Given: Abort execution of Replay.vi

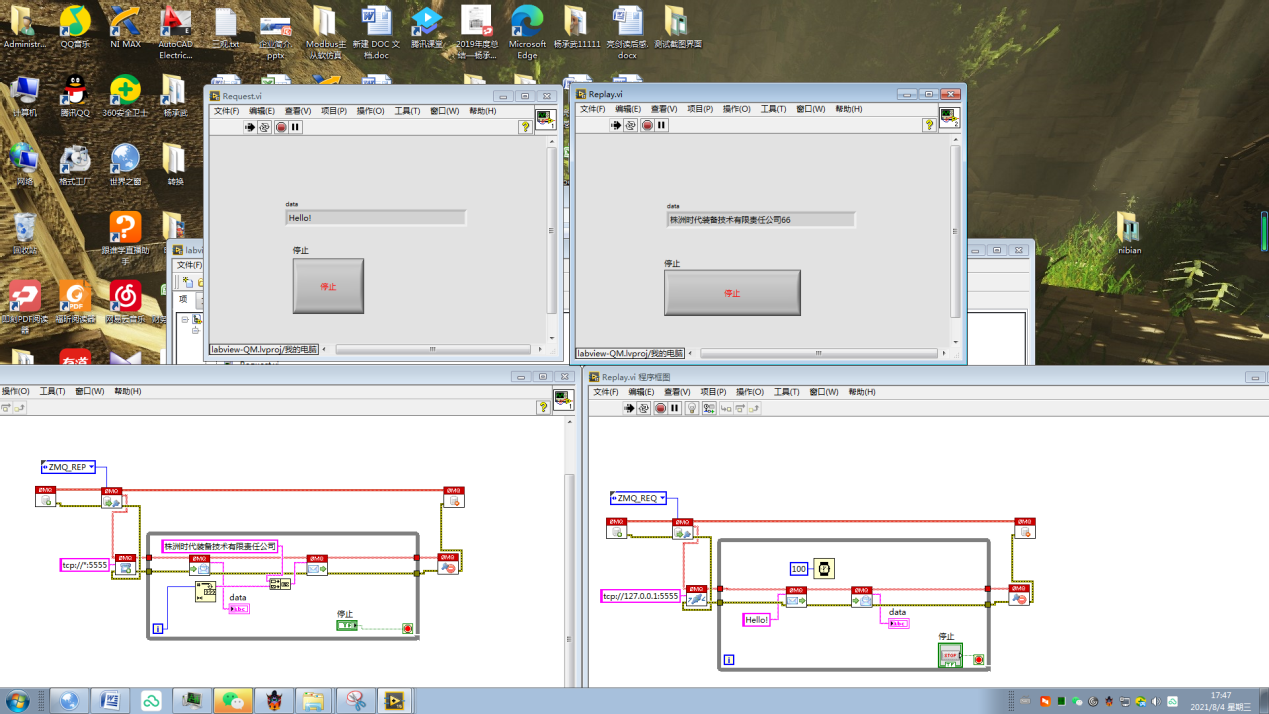Looking at the screenshot, I should pos(647,125).
